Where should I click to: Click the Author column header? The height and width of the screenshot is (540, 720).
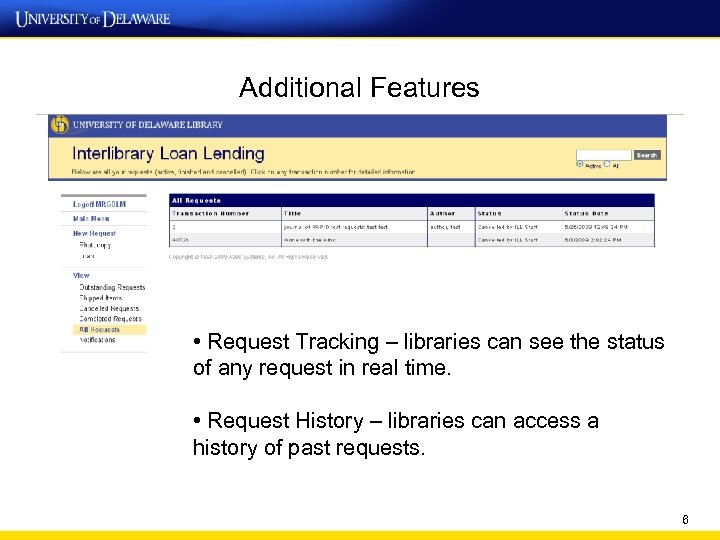tap(443, 214)
